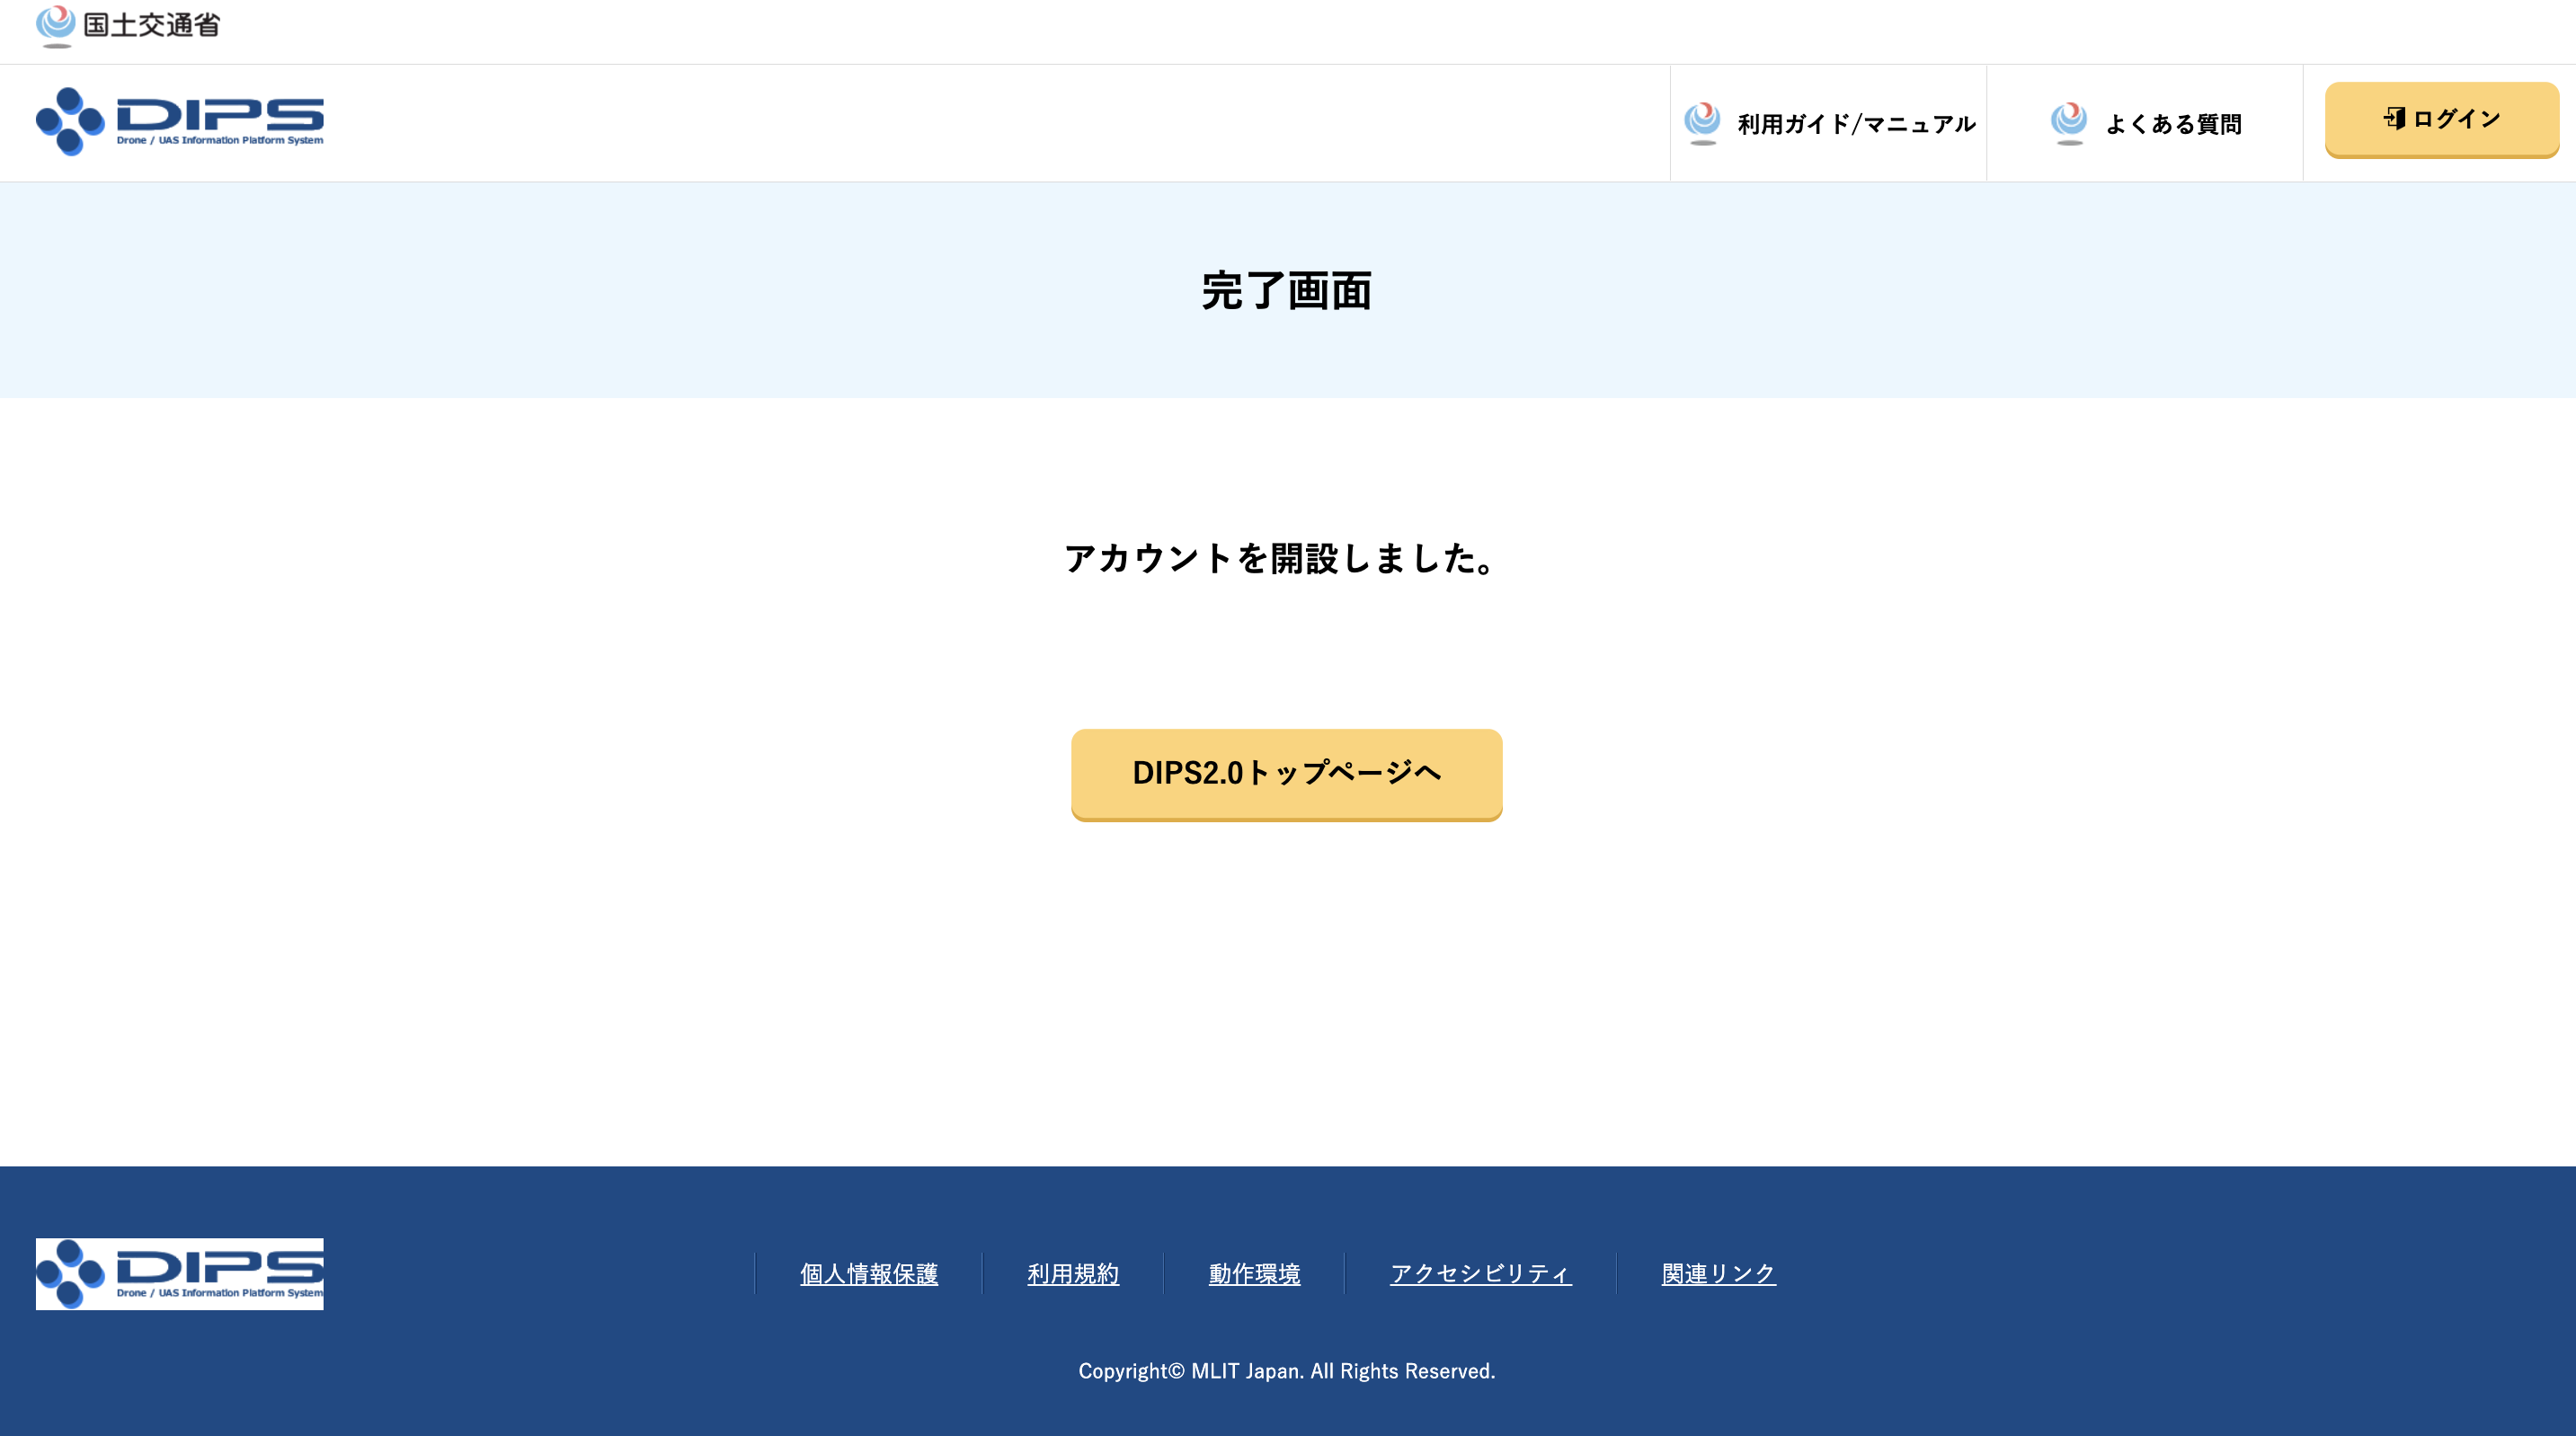Image resolution: width=2576 pixels, height=1436 pixels.
Task: Click the door icon inside the ログイン button
Action: 2394,118
